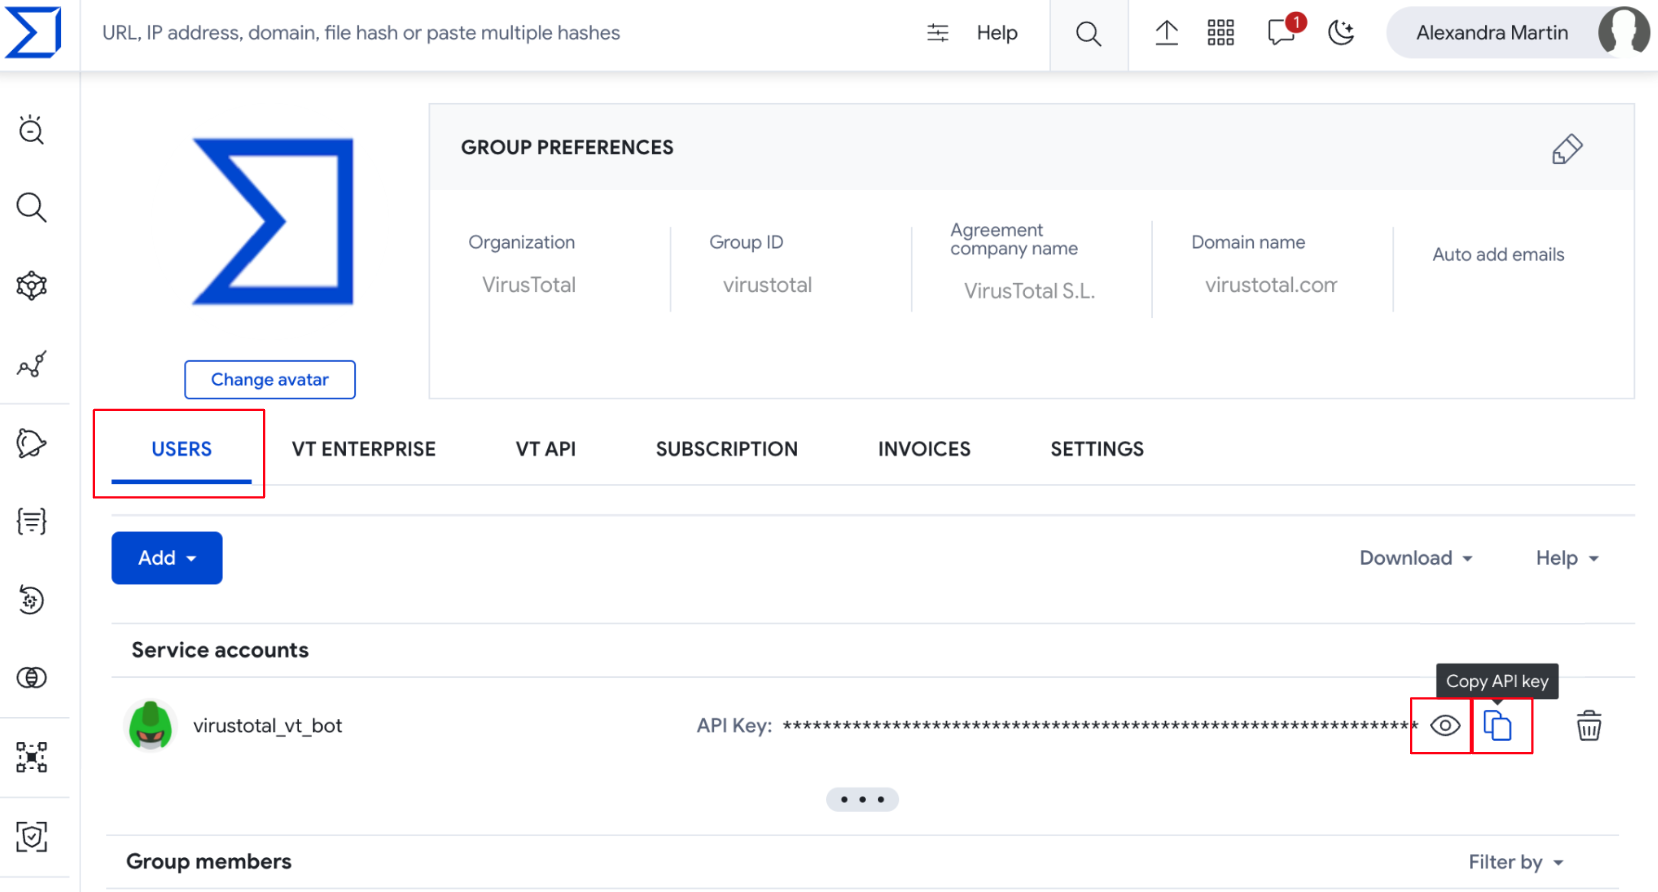Open the apps grid icon
Screen dimensions: 1658x892
[1221, 33]
